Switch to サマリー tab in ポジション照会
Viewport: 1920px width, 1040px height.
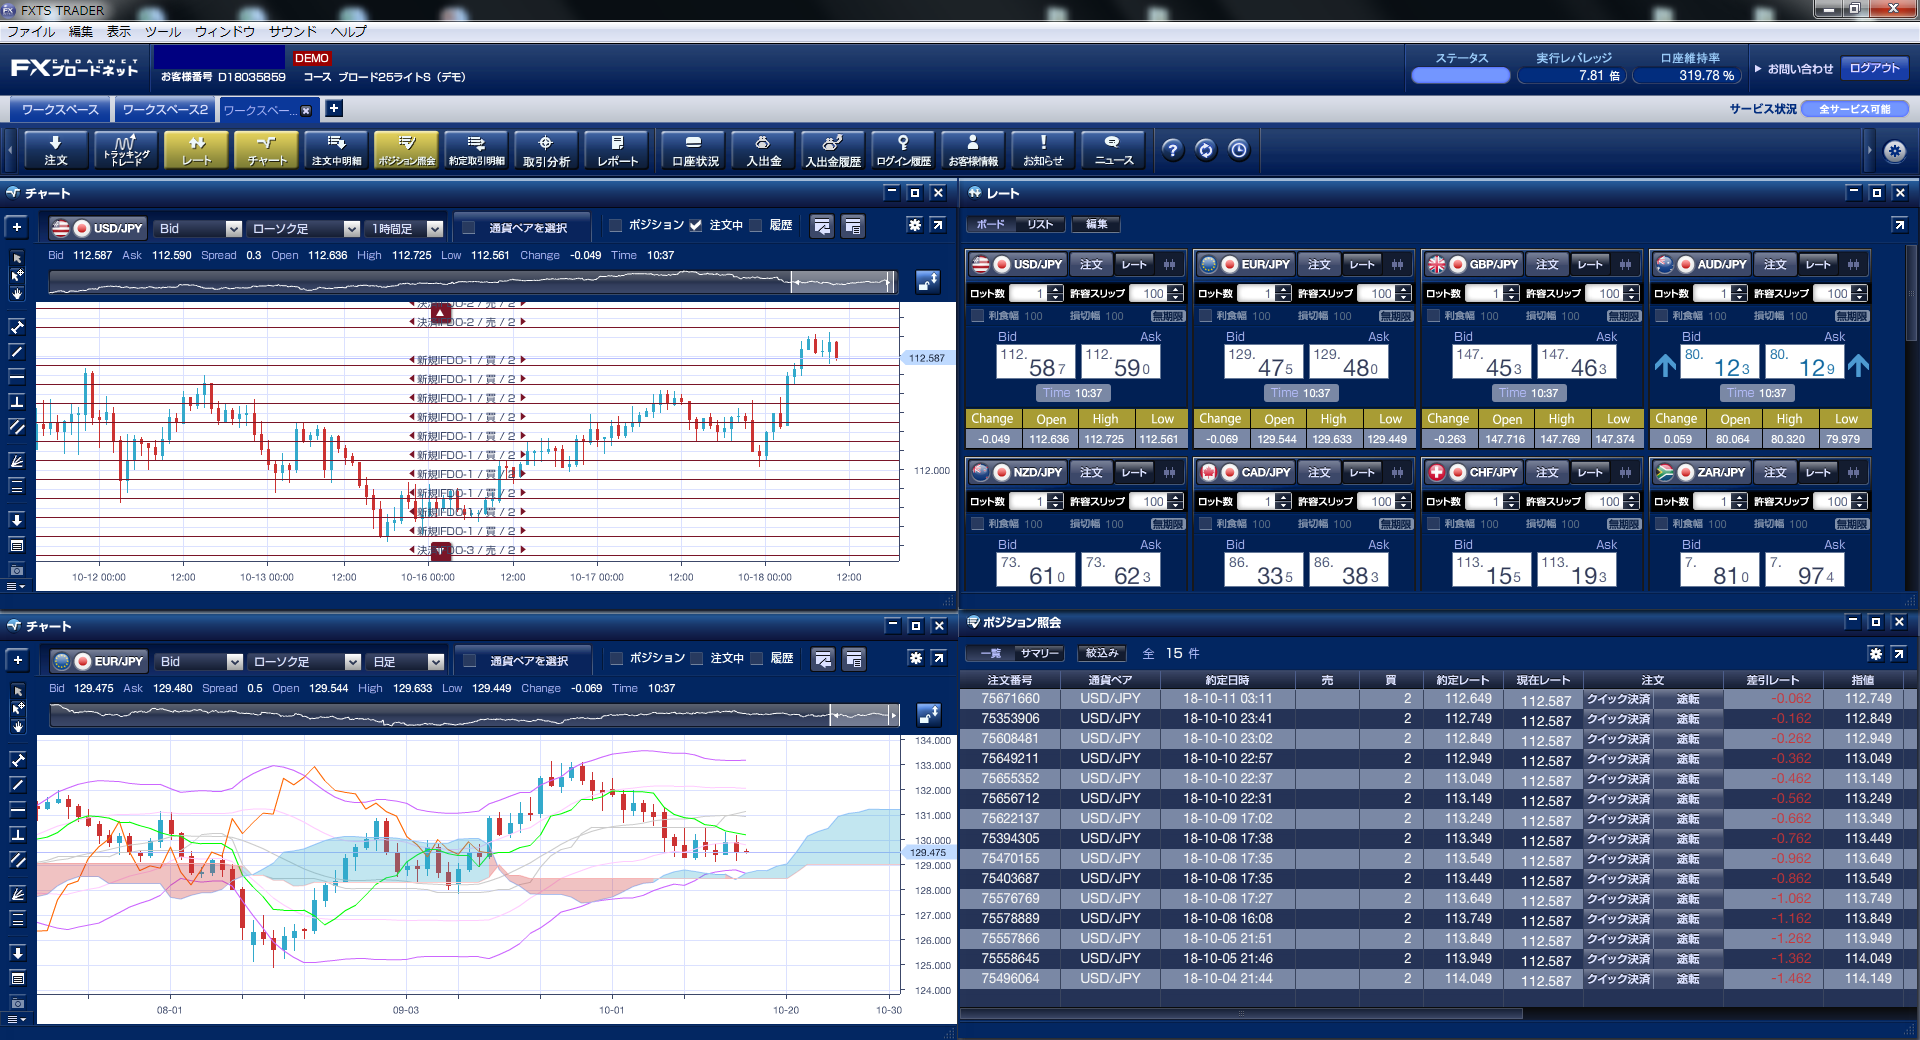pos(1039,653)
